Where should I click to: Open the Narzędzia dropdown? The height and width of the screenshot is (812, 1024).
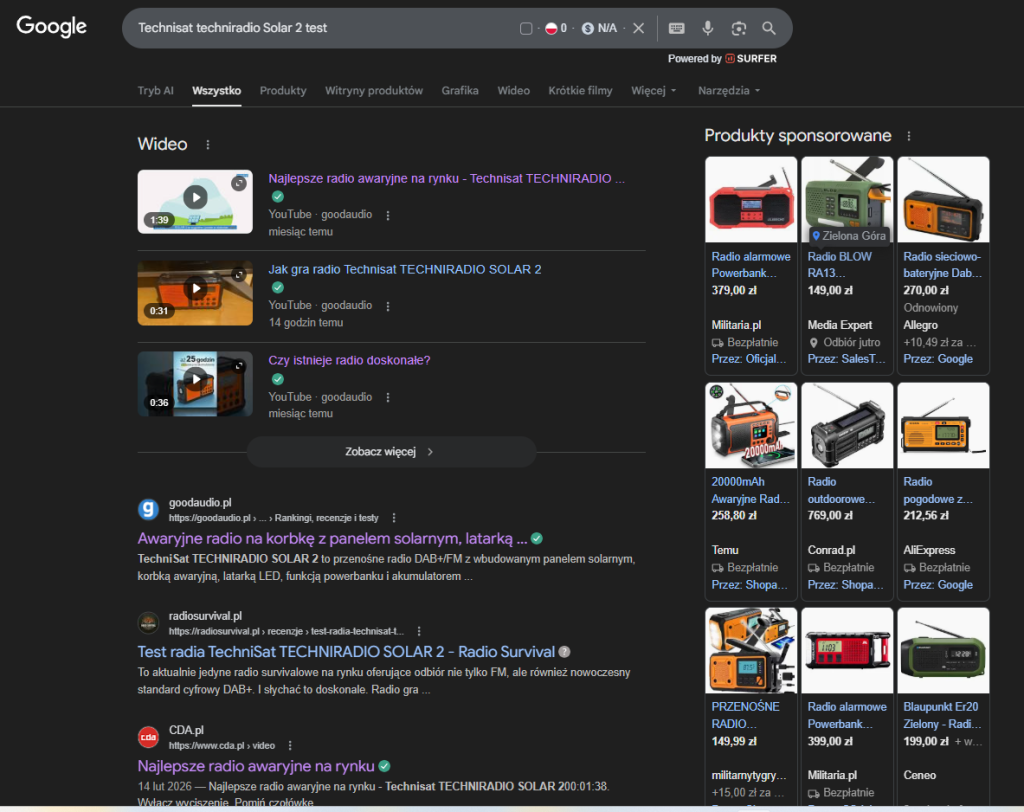728,91
